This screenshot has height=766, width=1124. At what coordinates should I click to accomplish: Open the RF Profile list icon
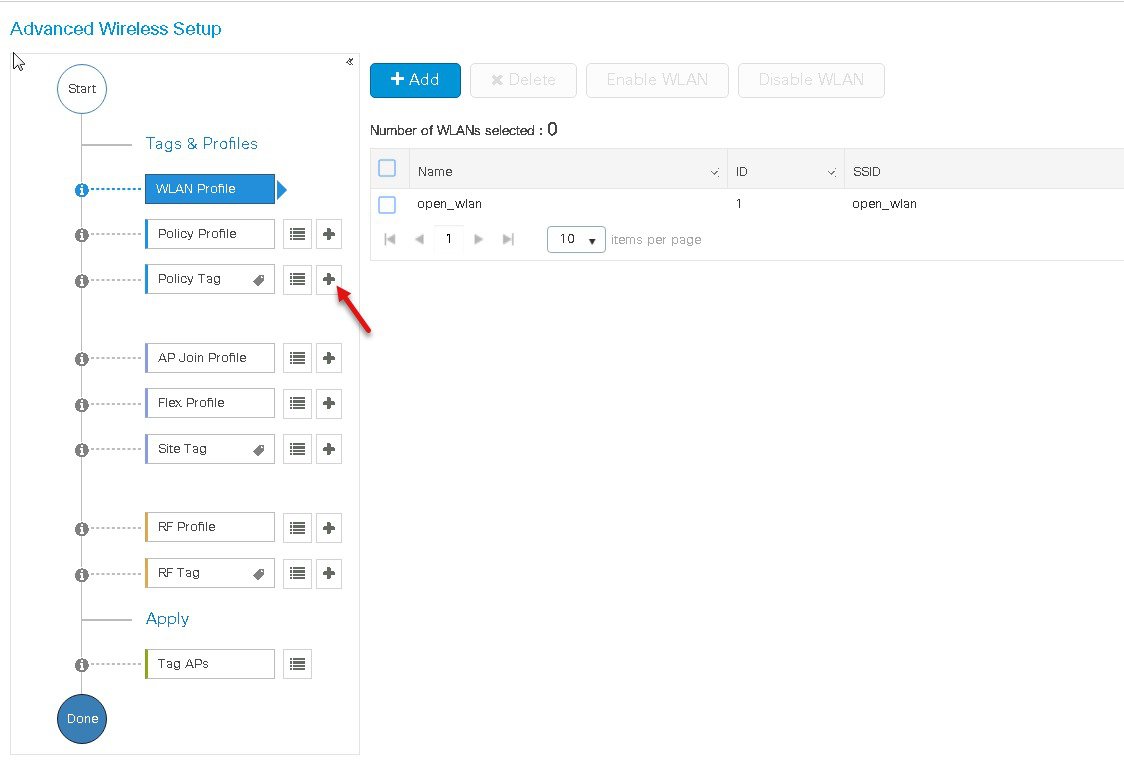click(297, 528)
